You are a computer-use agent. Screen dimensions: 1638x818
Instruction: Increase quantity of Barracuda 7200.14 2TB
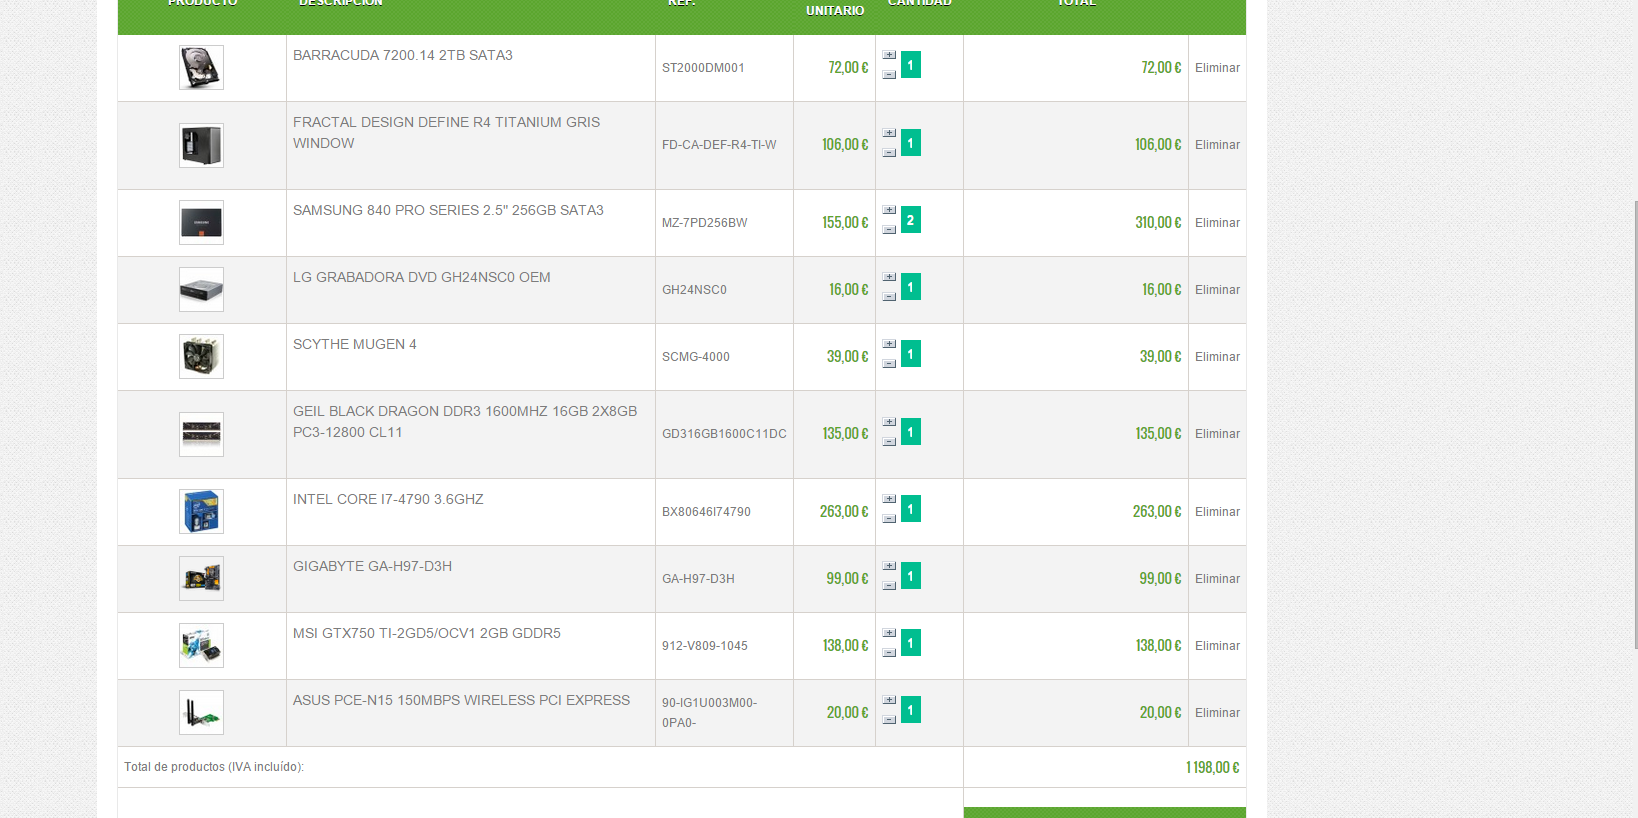(889, 55)
